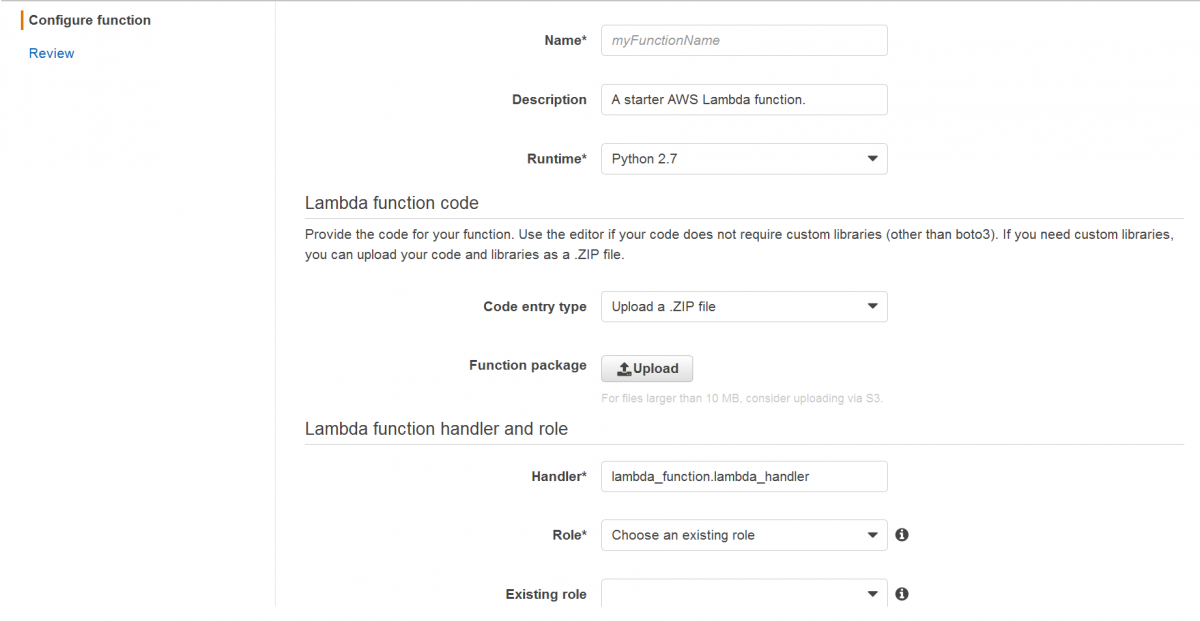Screen dimensions: 1200x621
Task: Click the info icon next to Existing role
Action: (901, 594)
